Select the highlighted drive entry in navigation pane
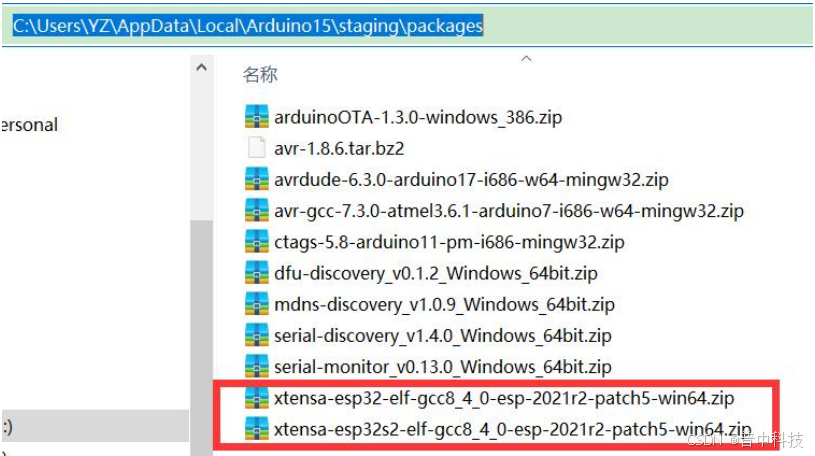This screenshot has height=456, width=815. click(x=95, y=426)
